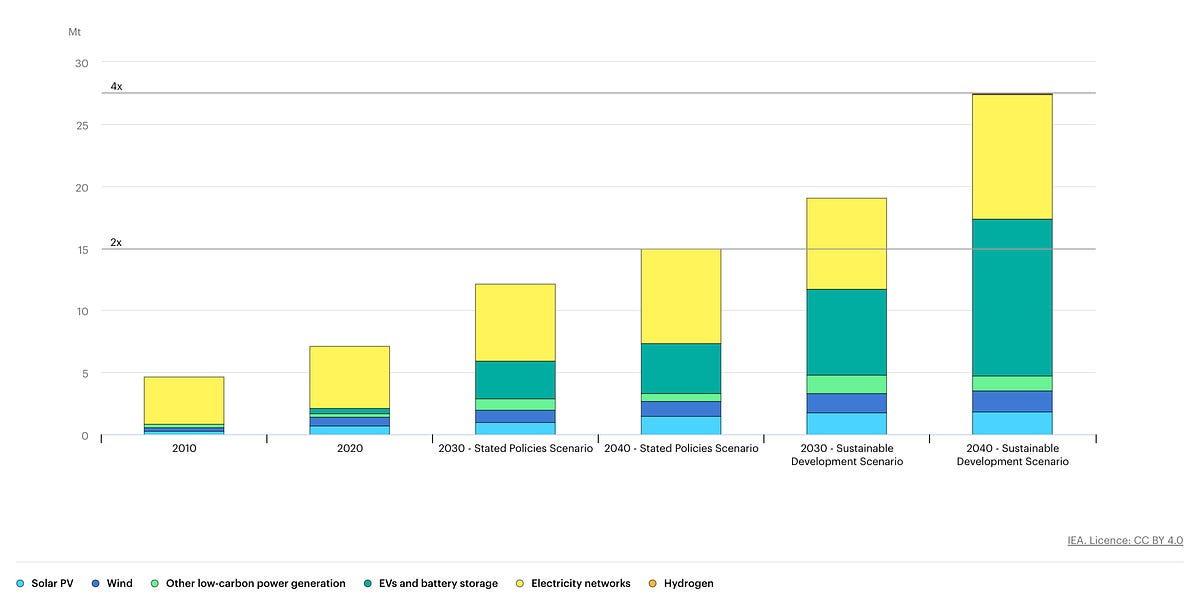1200x600 pixels.
Task: Click the green Other low-carbon legend dot
Action: (x=154, y=583)
